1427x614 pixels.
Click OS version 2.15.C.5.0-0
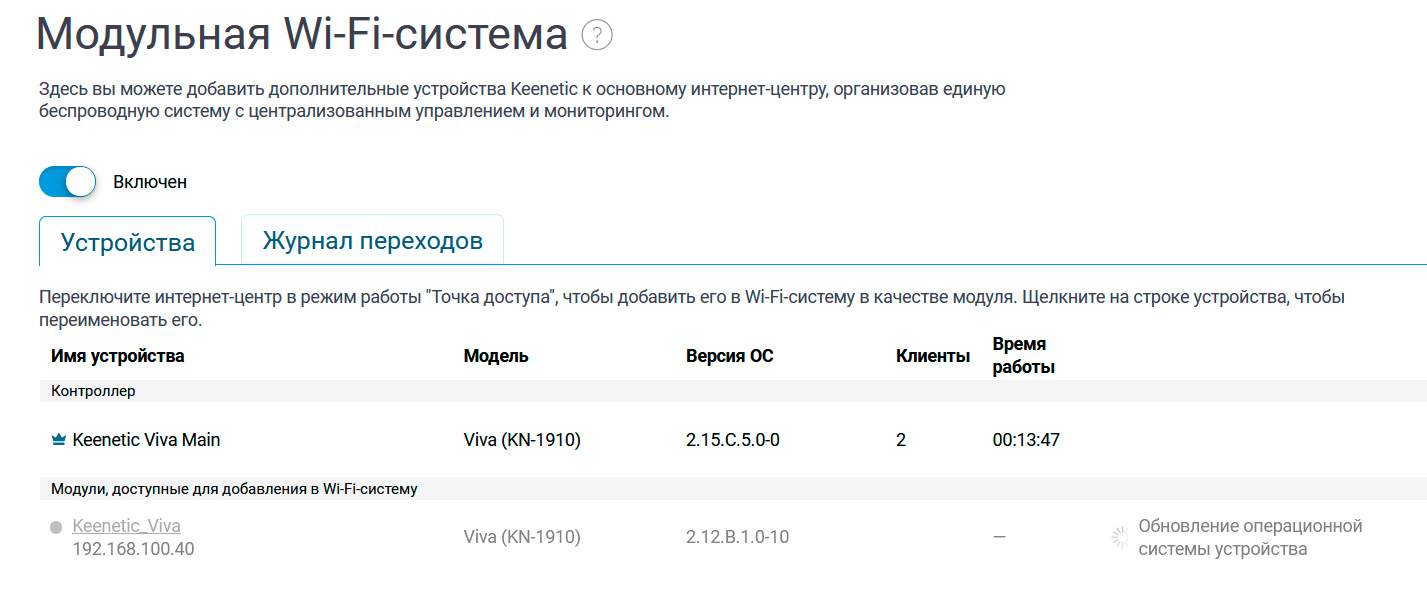(732, 440)
